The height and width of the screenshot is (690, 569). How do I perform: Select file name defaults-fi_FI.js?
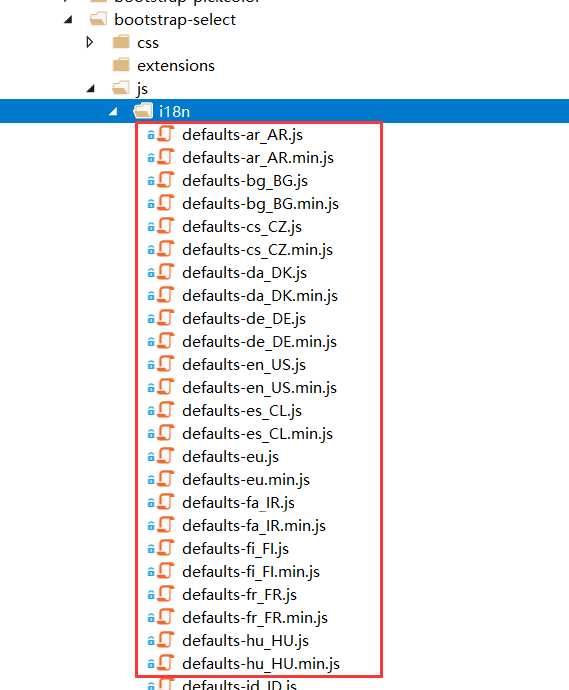pyautogui.click(x=235, y=549)
